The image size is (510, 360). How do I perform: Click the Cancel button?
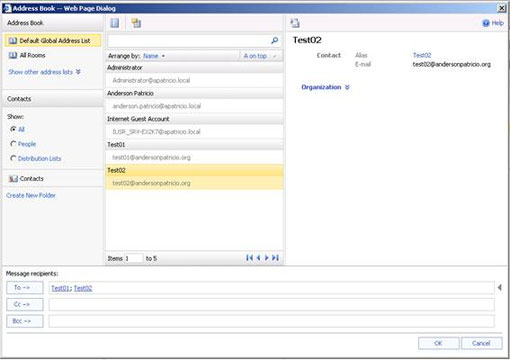click(x=481, y=343)
